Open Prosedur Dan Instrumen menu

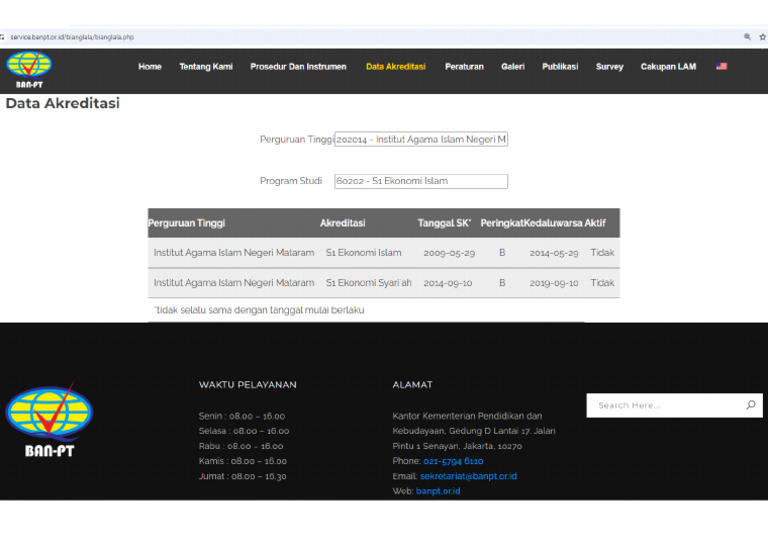pyautogui.click(x=298, y=67)
